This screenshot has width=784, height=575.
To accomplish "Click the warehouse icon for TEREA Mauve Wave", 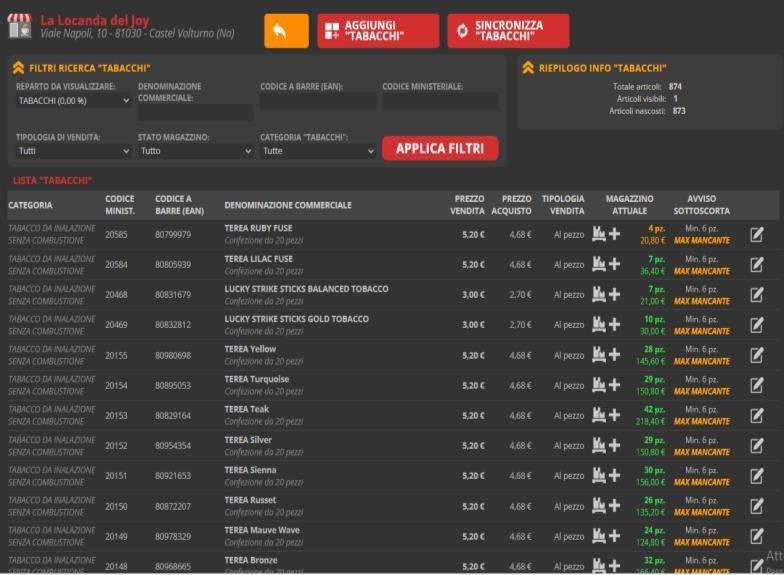I will 598,536.
